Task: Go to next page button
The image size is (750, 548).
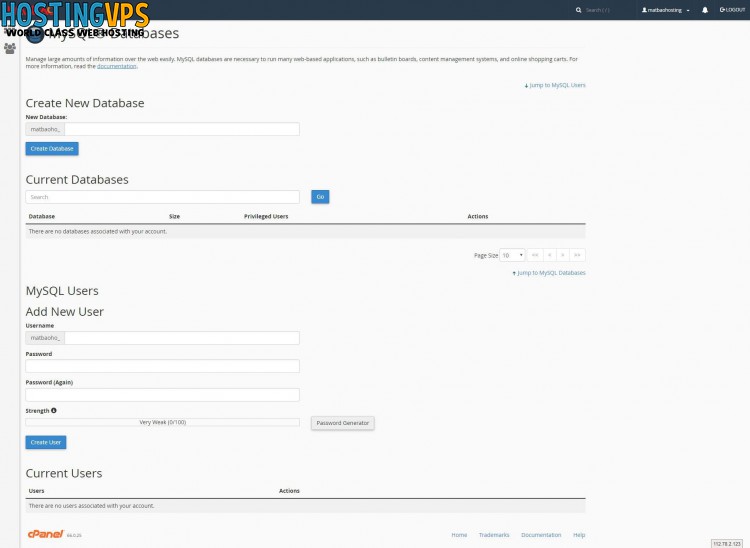Action: tap(563, 255)
